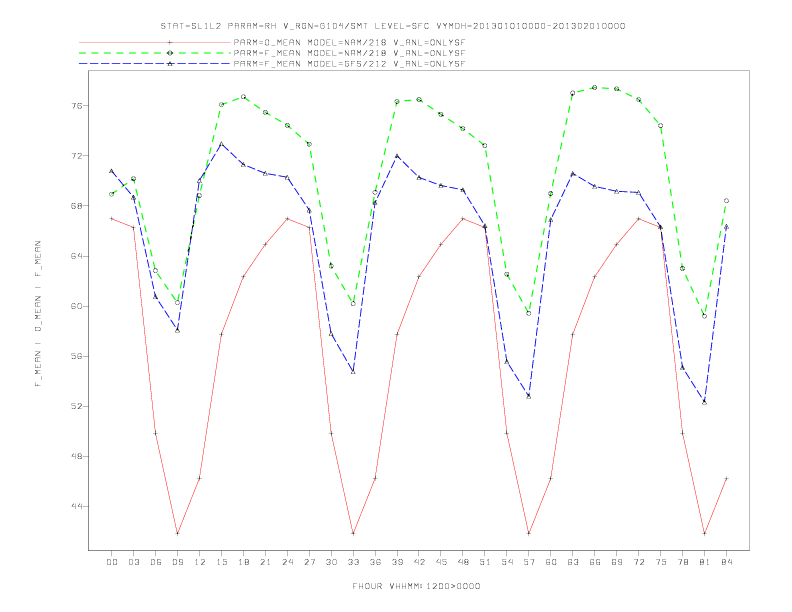This screenshot has width=792, height=612.
Task: Click the y-axis tick label 72
Action: (77, 156)
